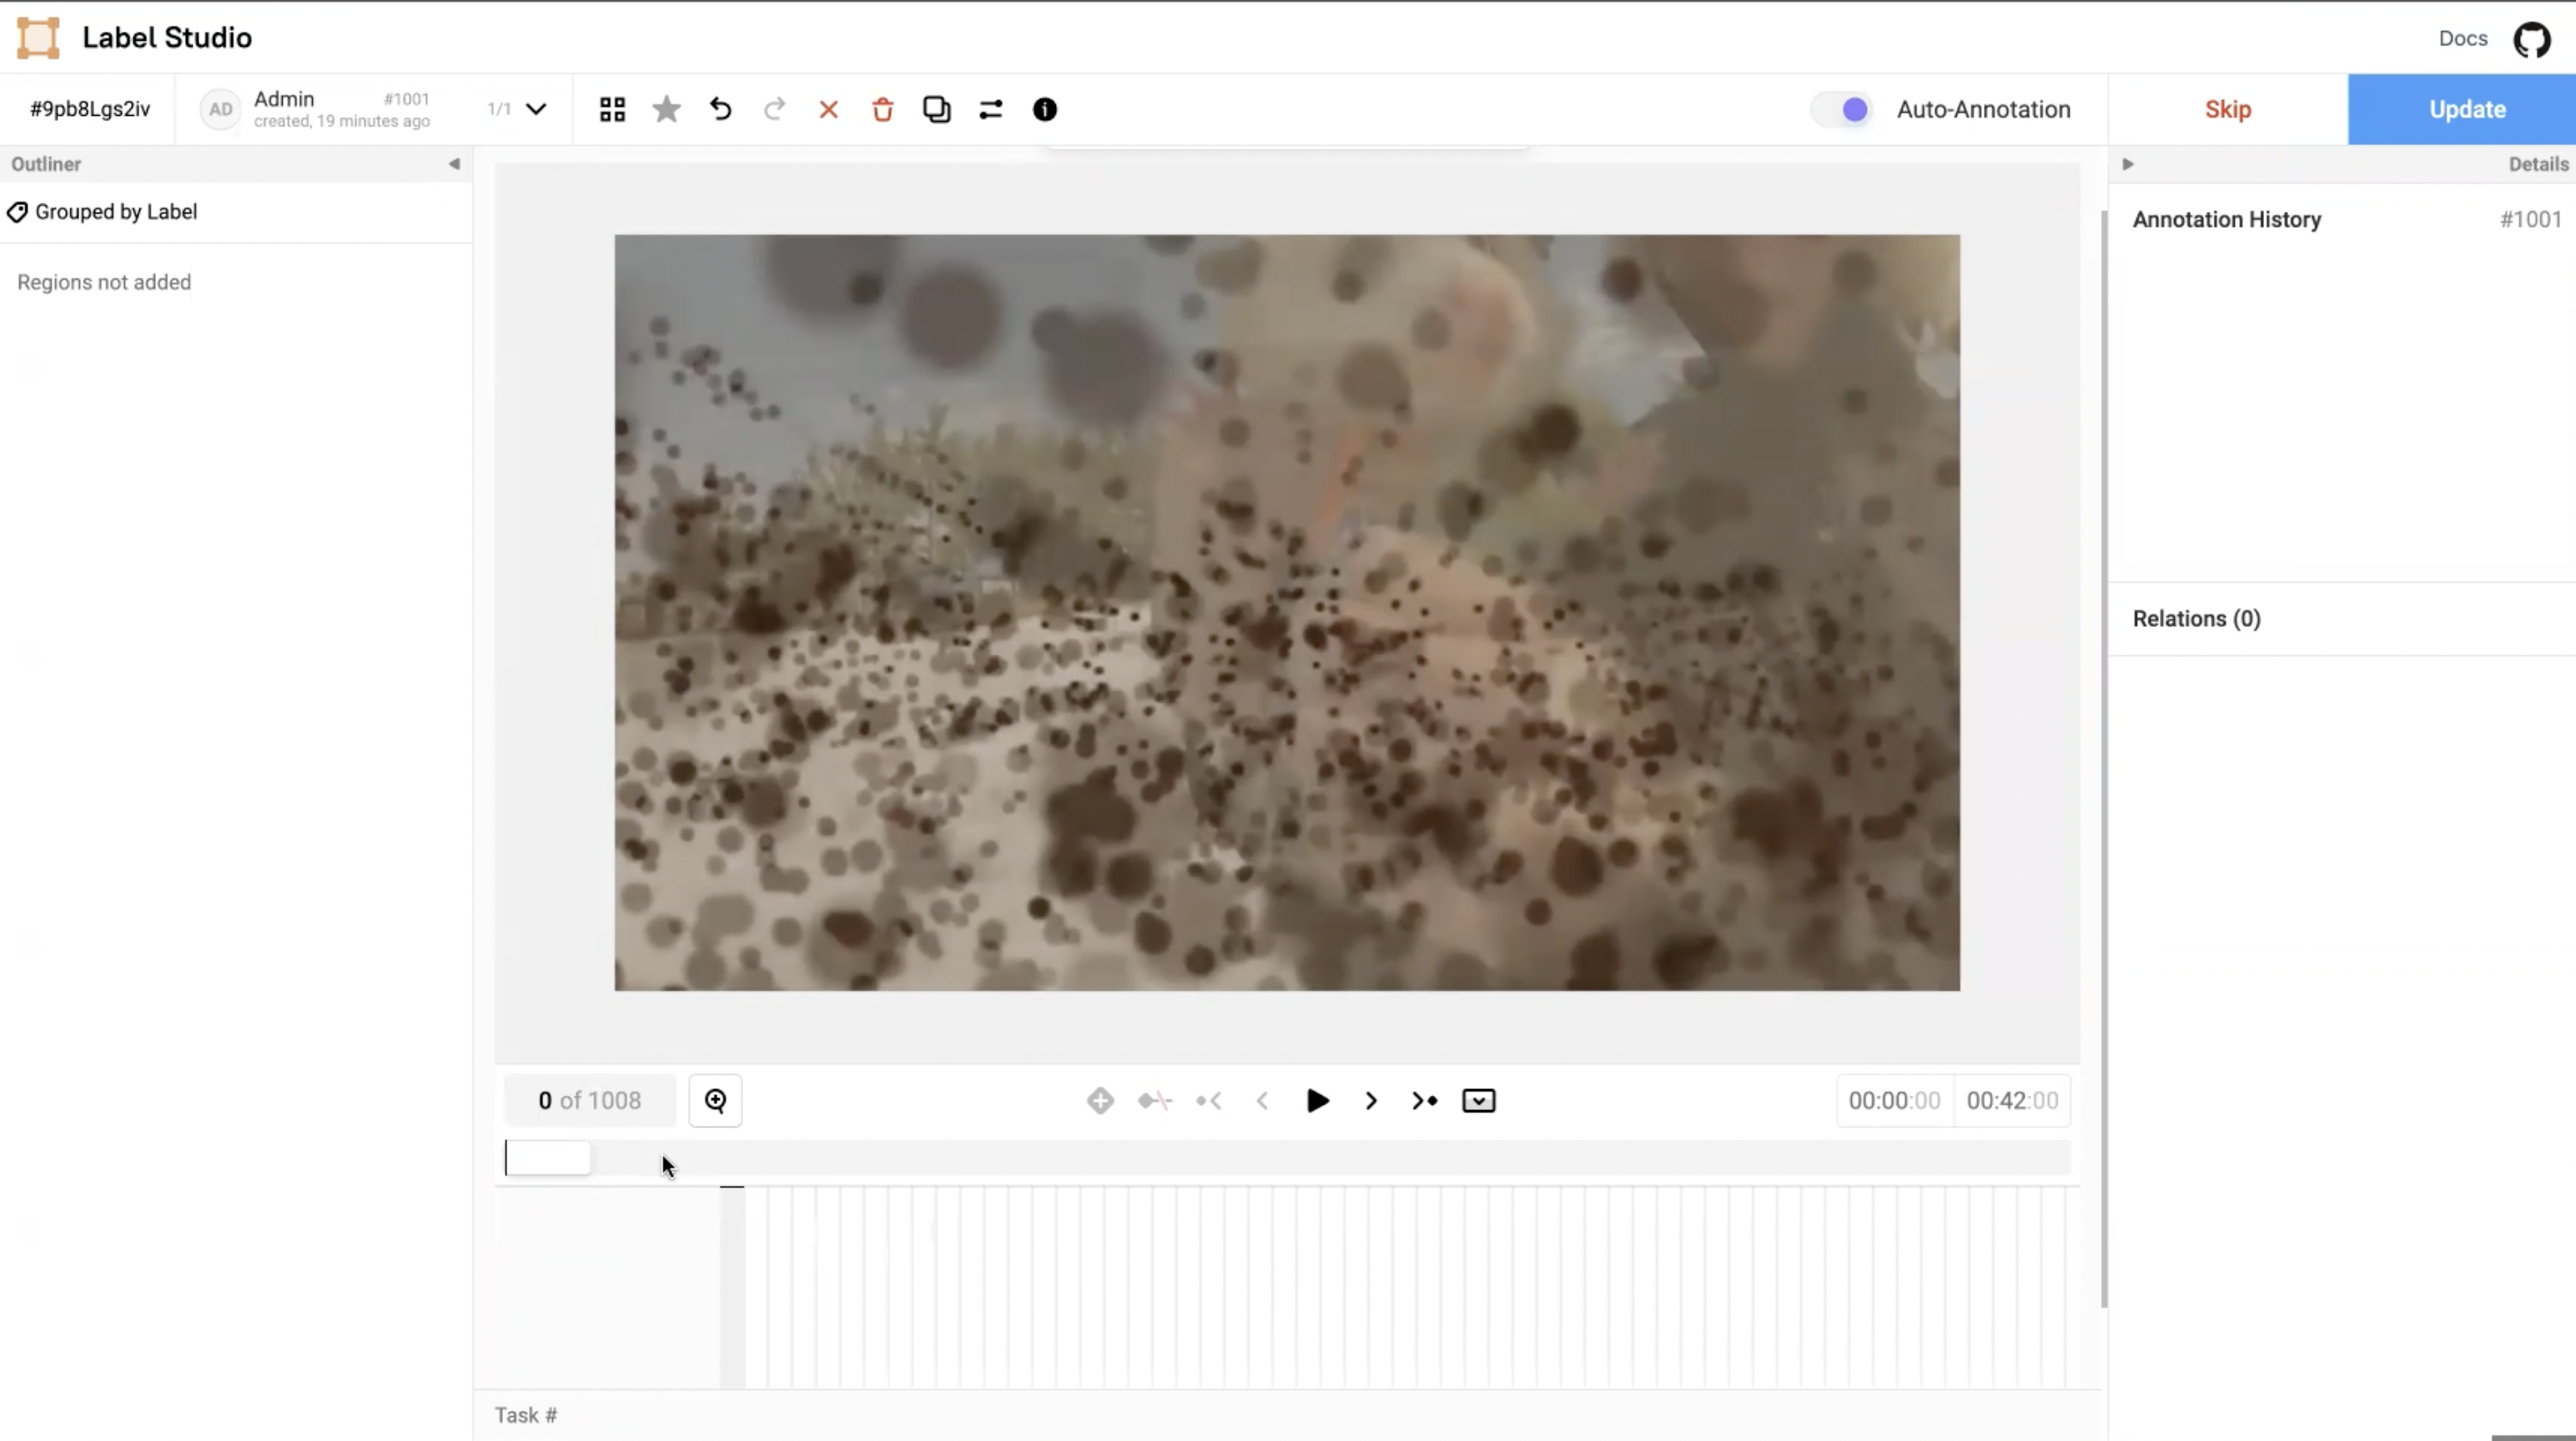Play the video
Image resolution: width=2576 pixels, height=1441 pixels.
tap(1317, 1101)
